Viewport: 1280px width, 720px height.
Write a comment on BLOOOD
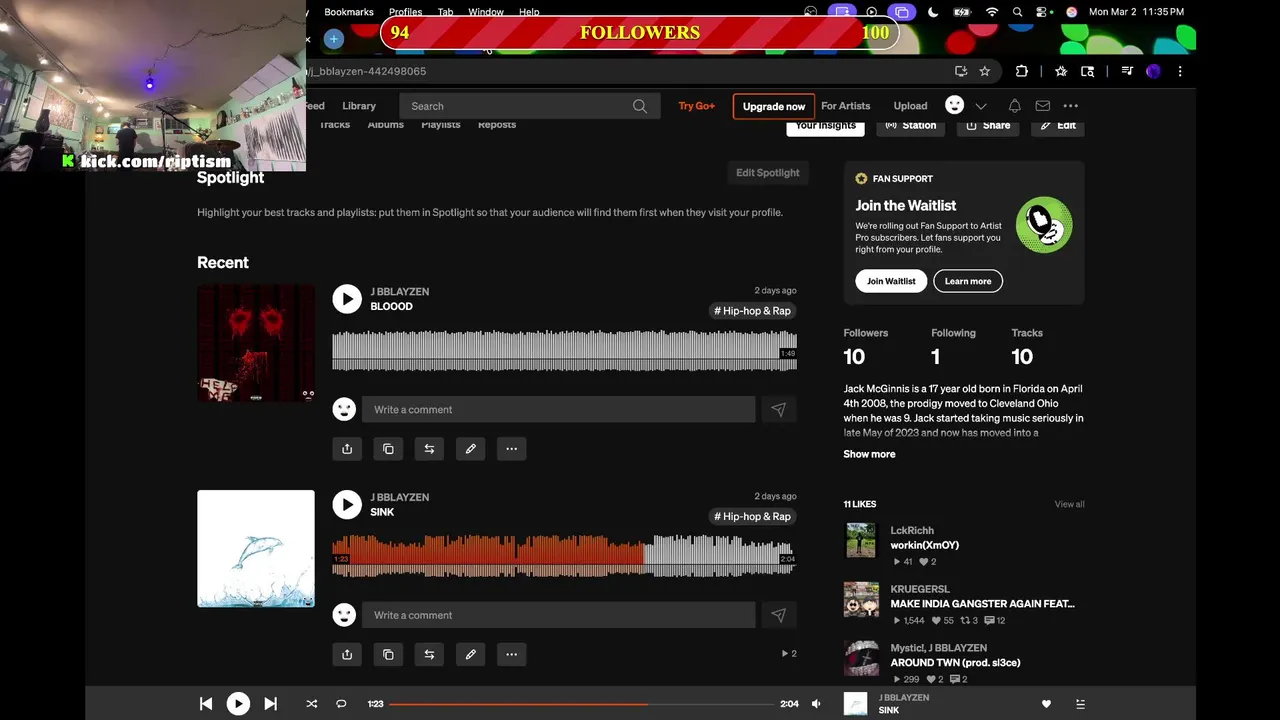(x=558, y=409)
